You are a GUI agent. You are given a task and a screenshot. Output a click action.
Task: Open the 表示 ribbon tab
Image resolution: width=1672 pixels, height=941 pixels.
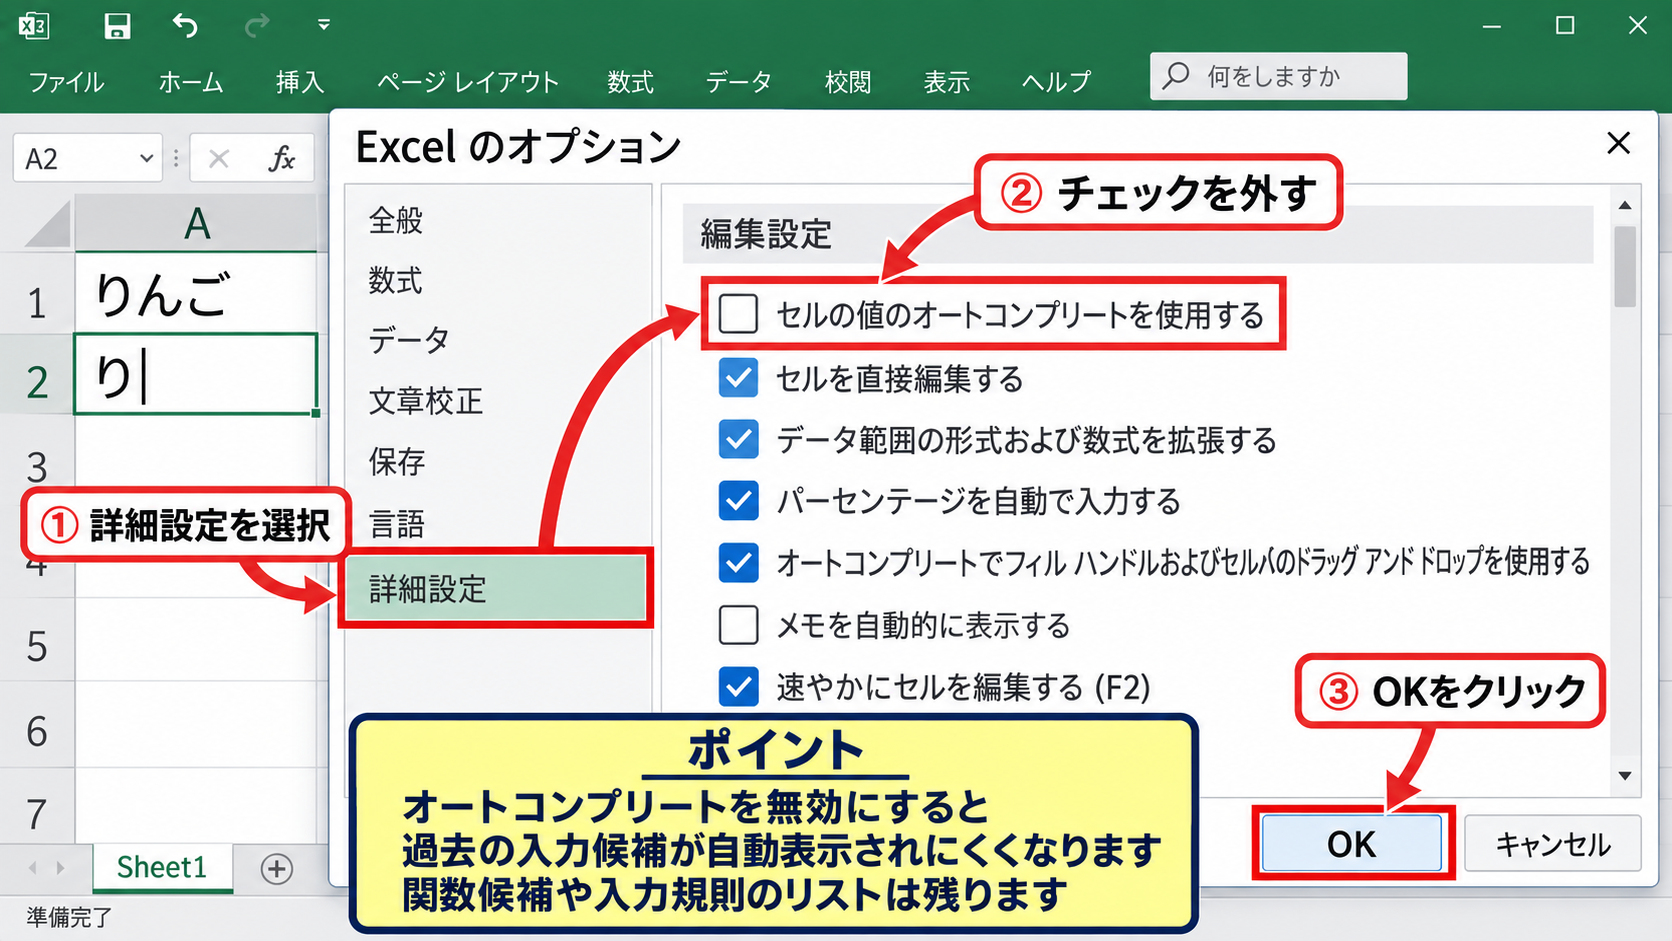(946, 82)
